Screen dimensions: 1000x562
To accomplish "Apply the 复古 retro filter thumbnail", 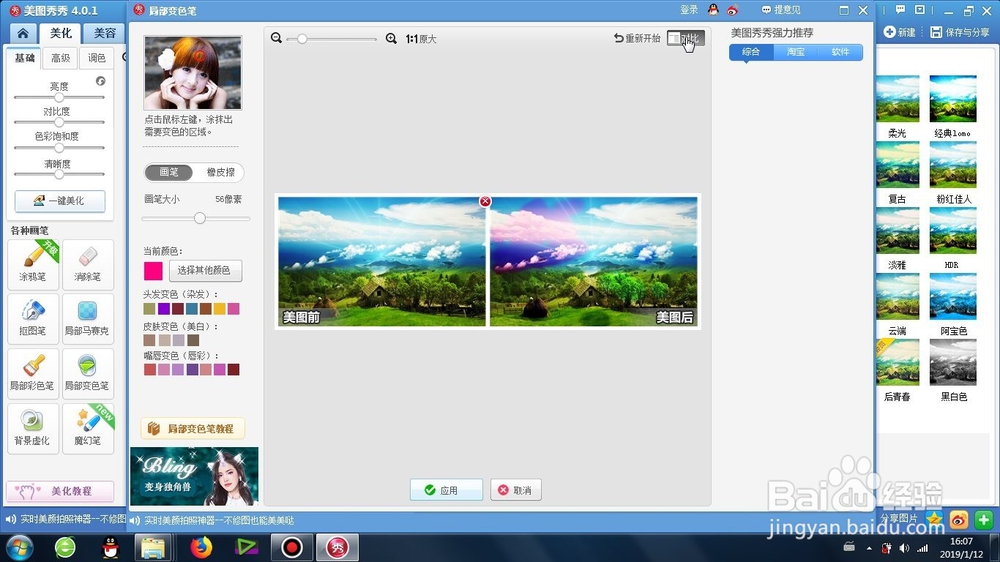I will [897, 165].
